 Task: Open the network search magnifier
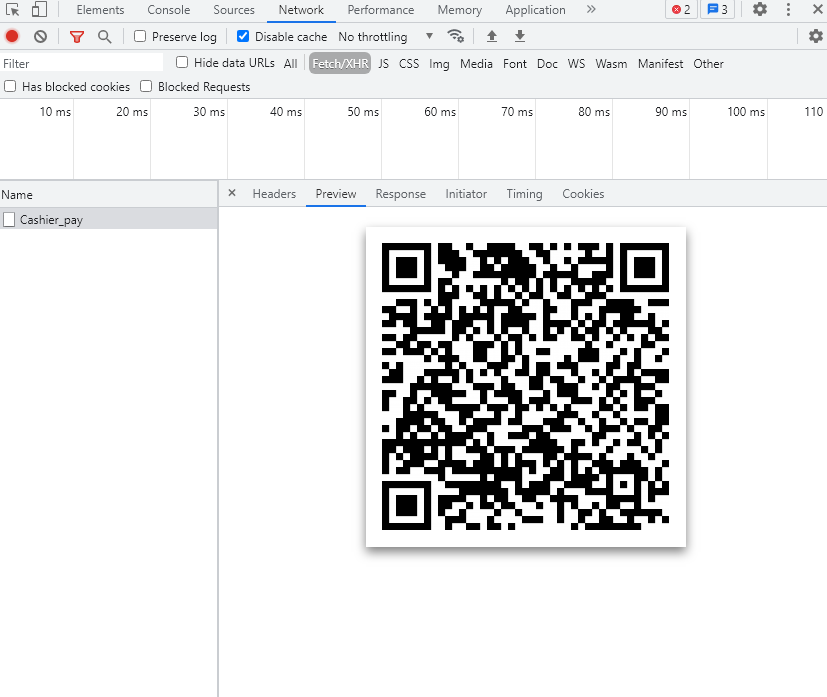pos(104,36)
